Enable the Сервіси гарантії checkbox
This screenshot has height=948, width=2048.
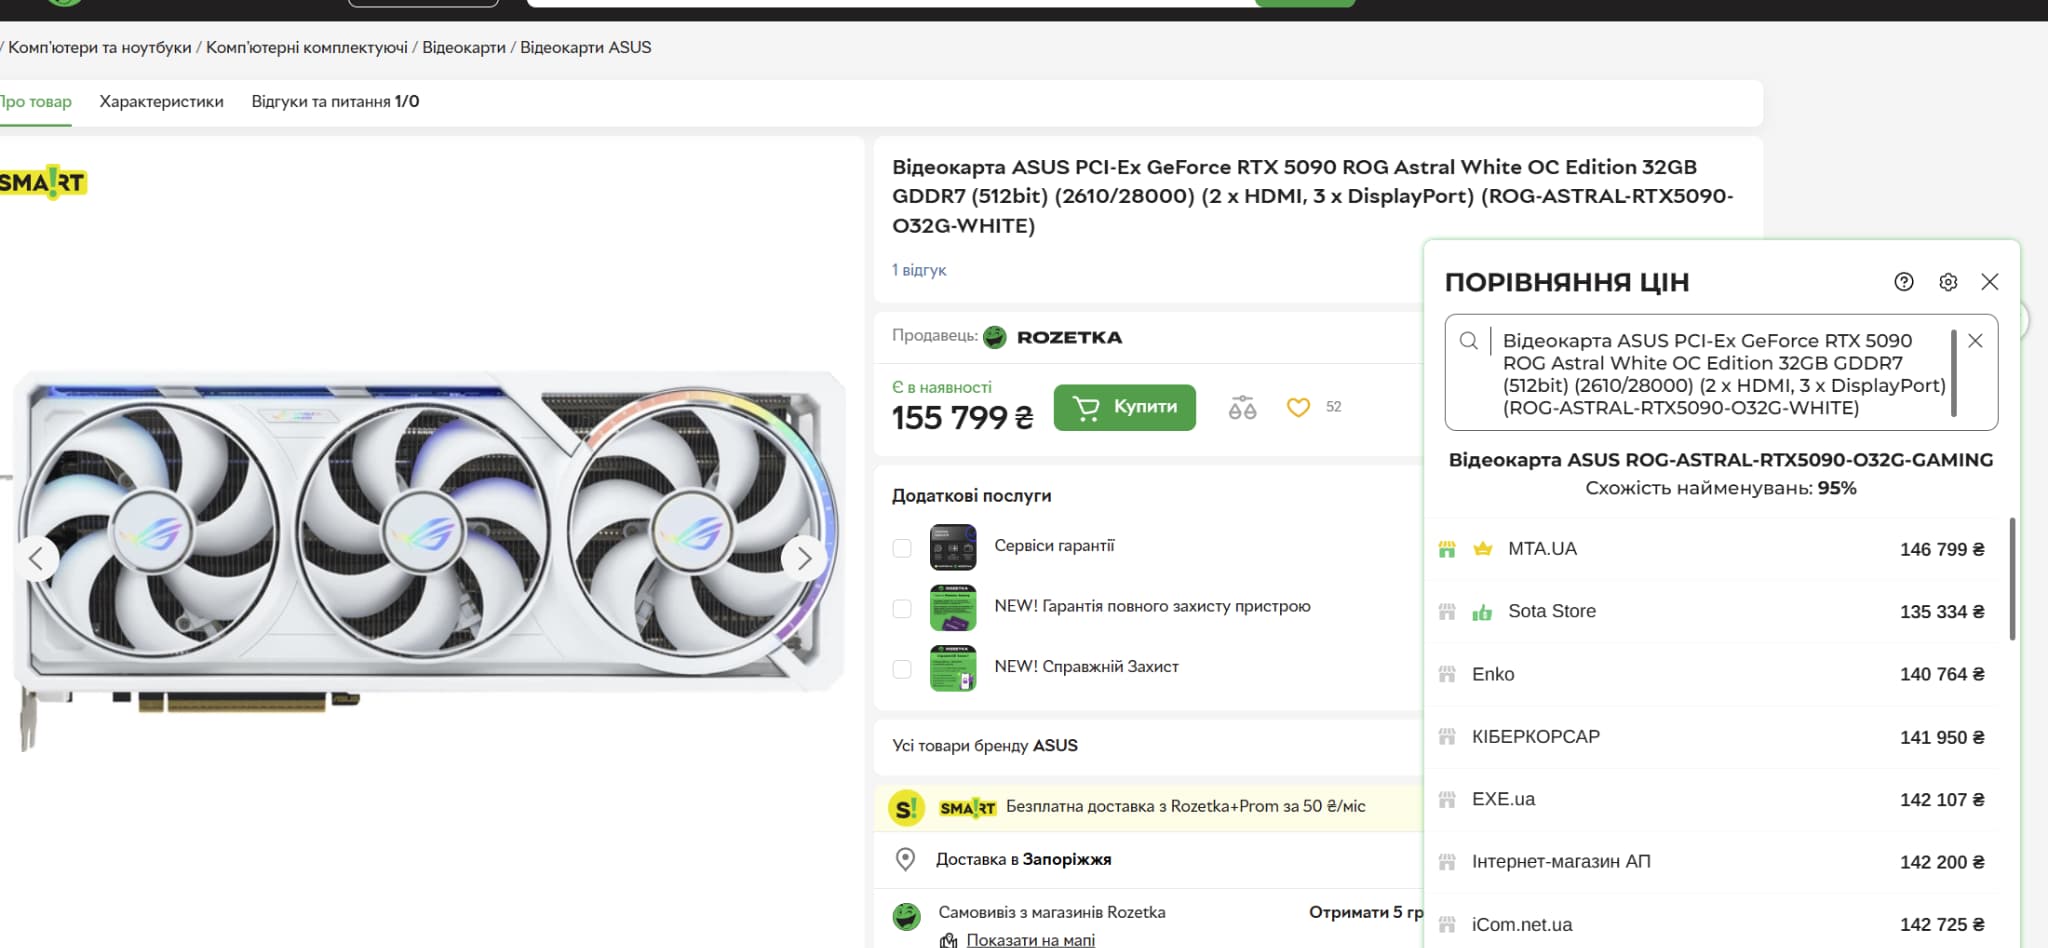901,548
